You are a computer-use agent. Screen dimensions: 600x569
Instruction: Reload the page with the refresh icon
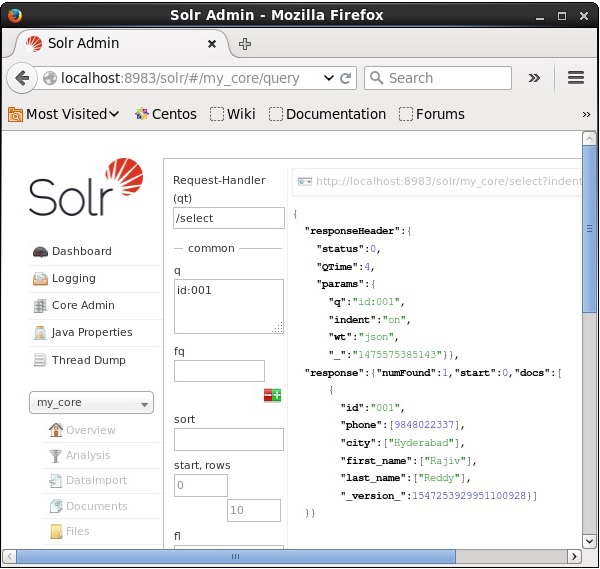pyautogui.click(x=346, y=78)
